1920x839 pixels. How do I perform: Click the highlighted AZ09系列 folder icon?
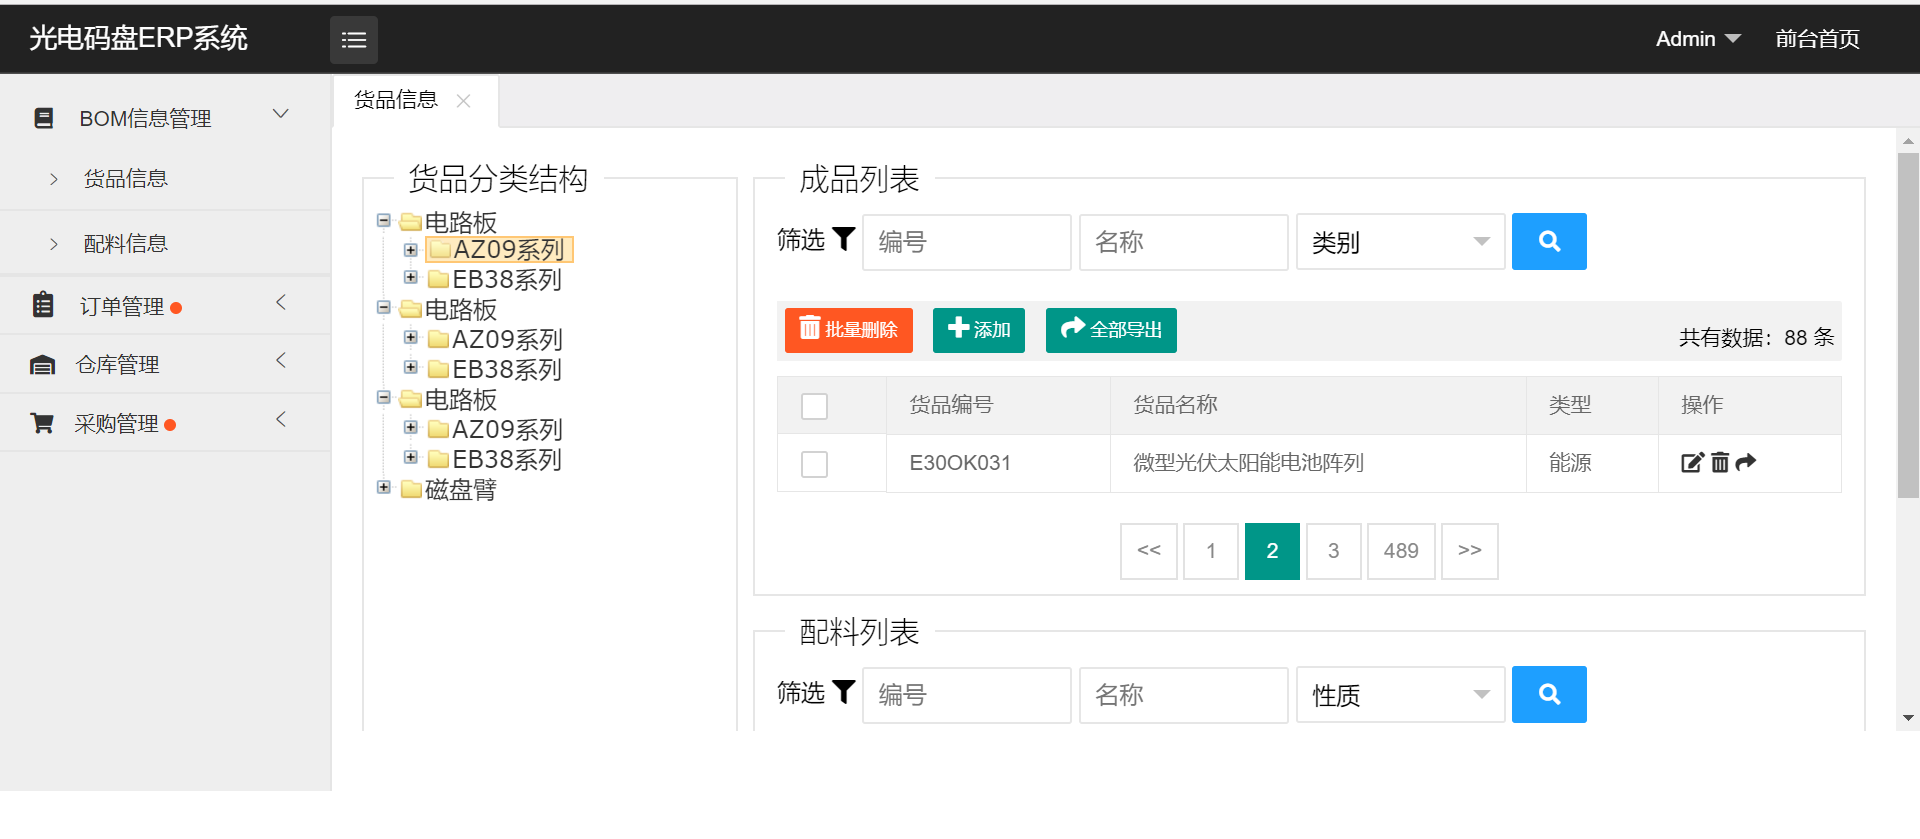point(440,249)
